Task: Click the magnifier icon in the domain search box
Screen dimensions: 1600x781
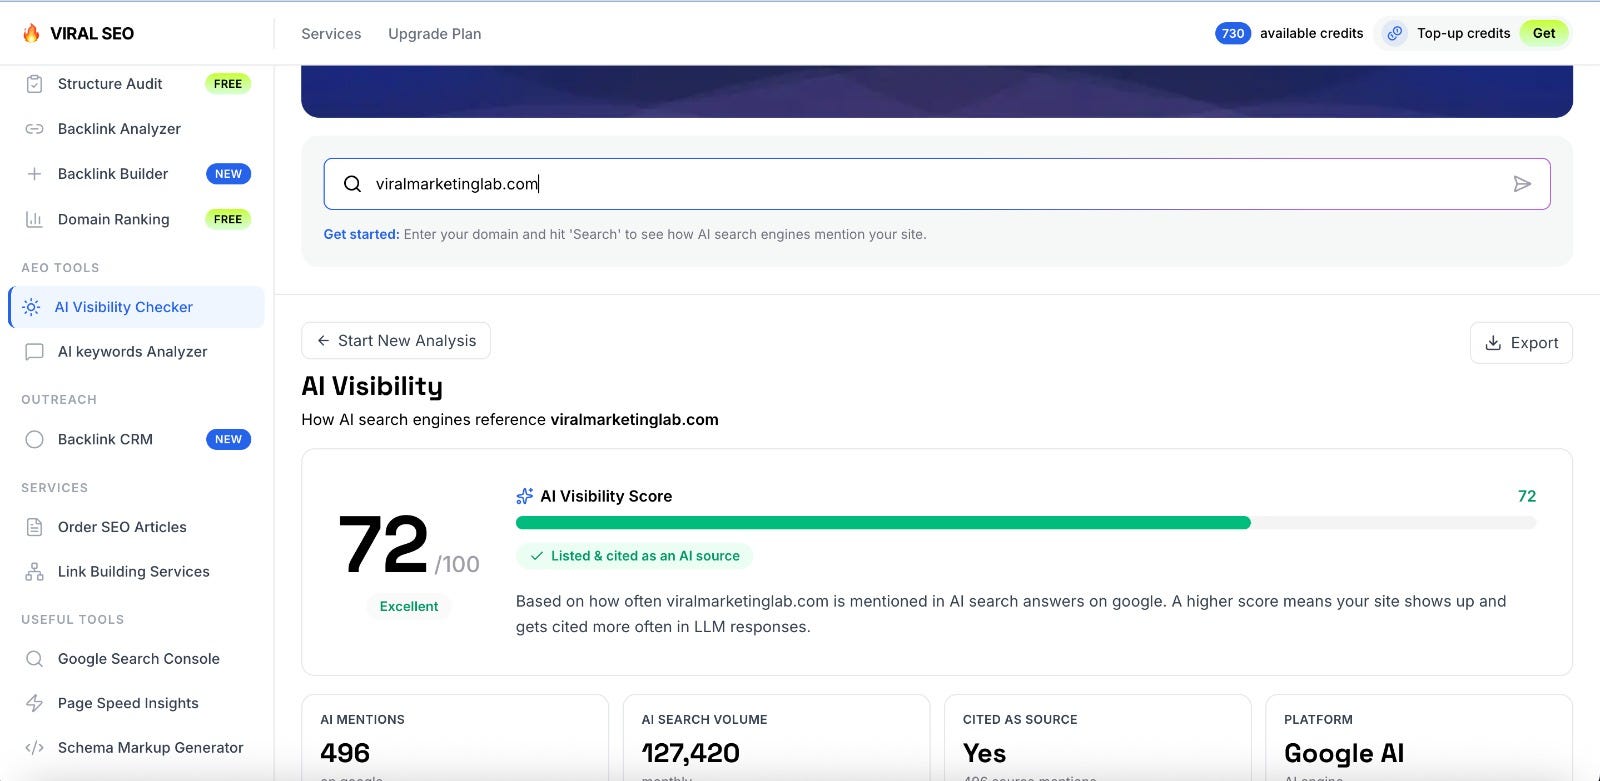Action: coord(352,184)
